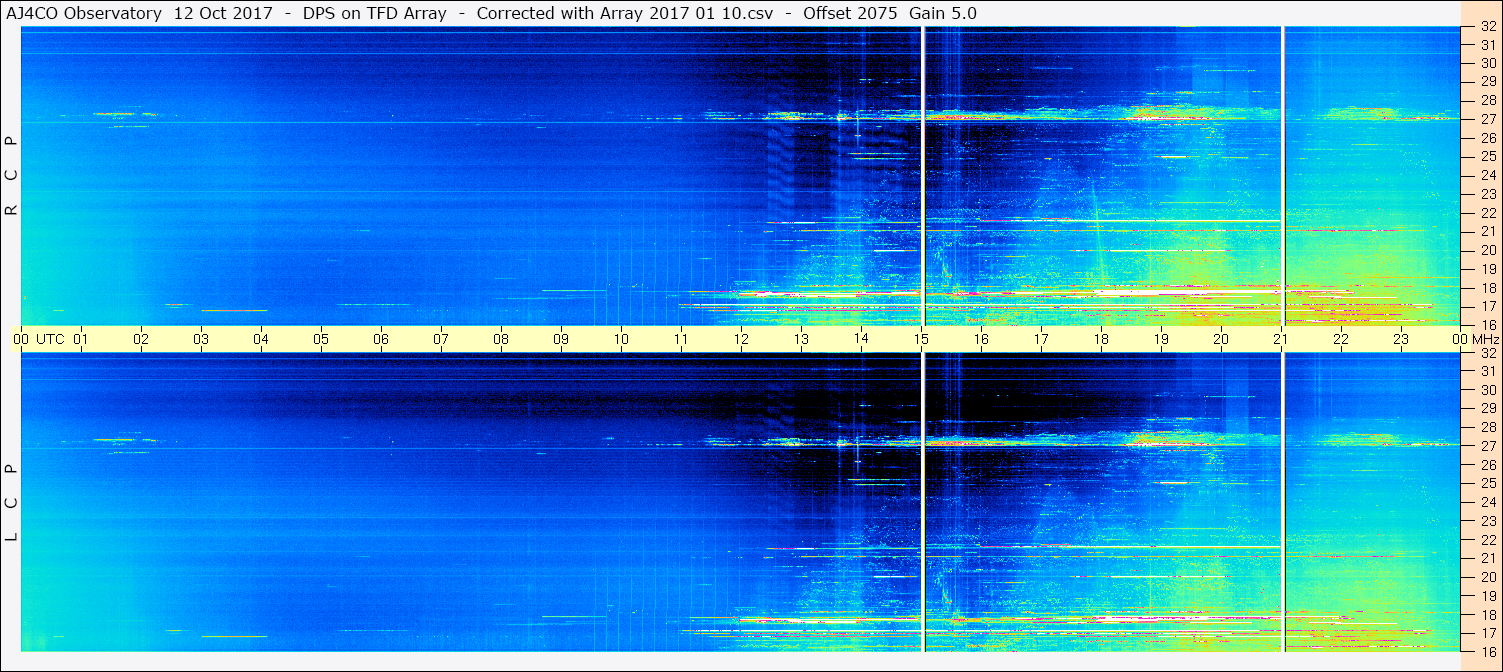Screen dimensions: 1503x672
Task: Select the 03 UTC tick label
Action: (201, 339)
